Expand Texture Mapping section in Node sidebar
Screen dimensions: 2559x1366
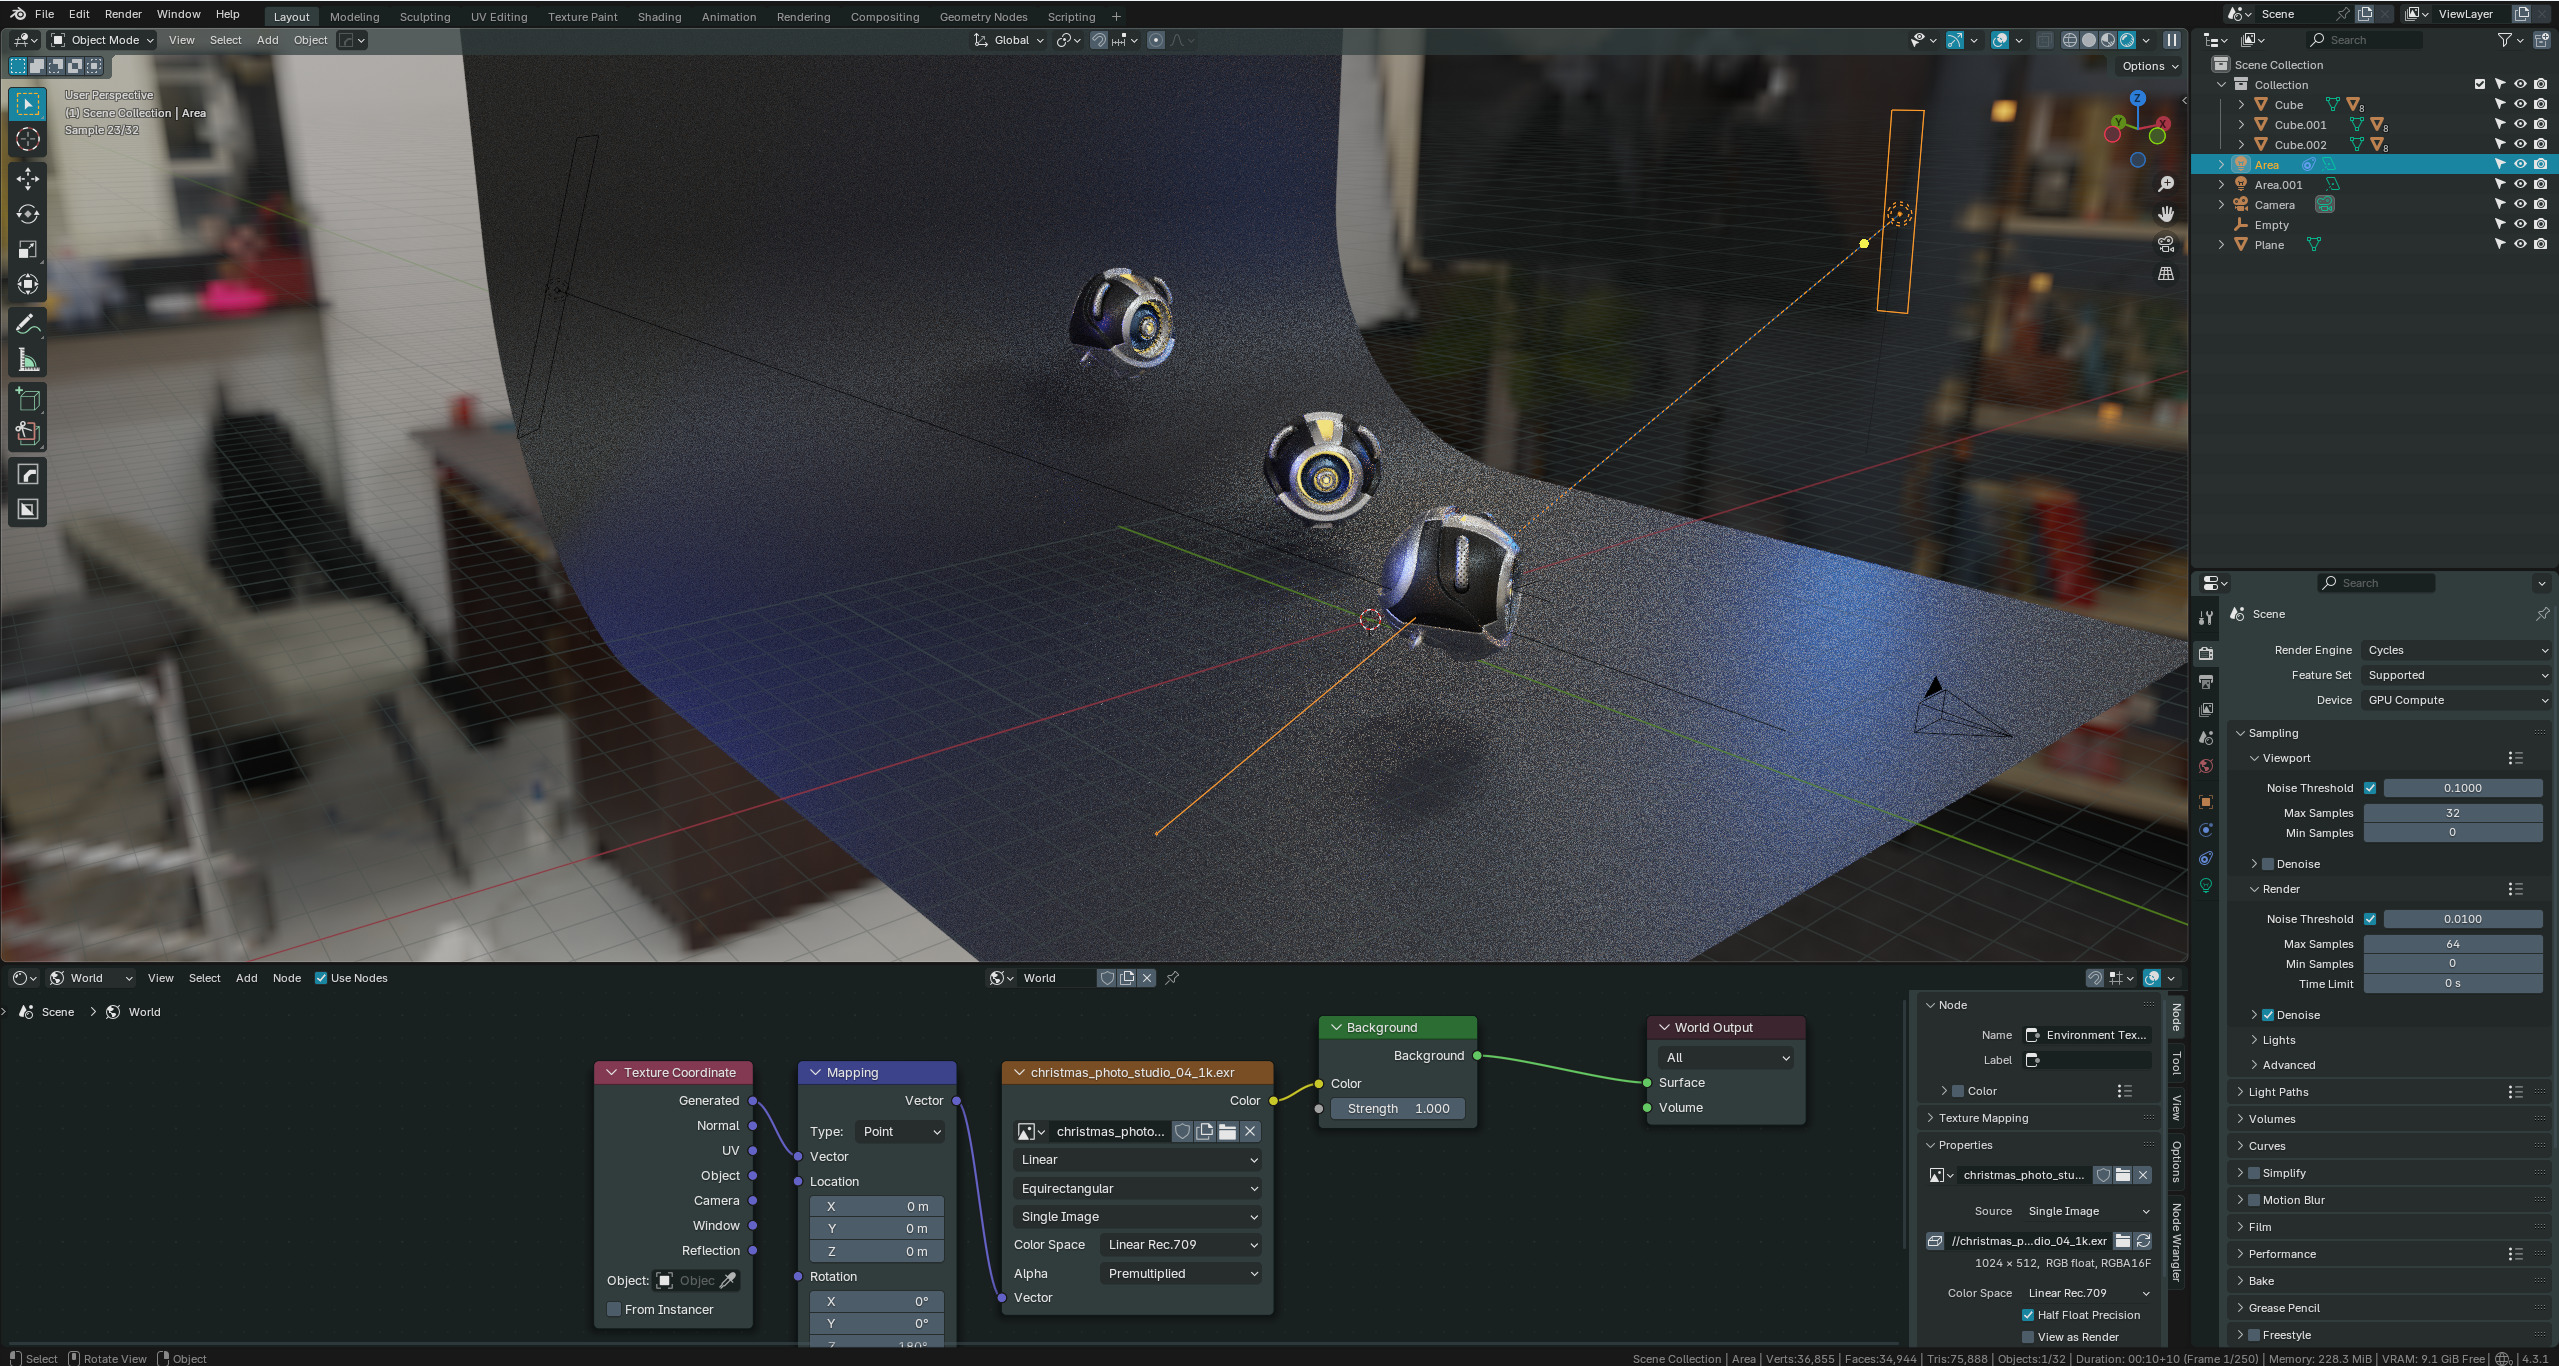click(x=1983, y=1118)
